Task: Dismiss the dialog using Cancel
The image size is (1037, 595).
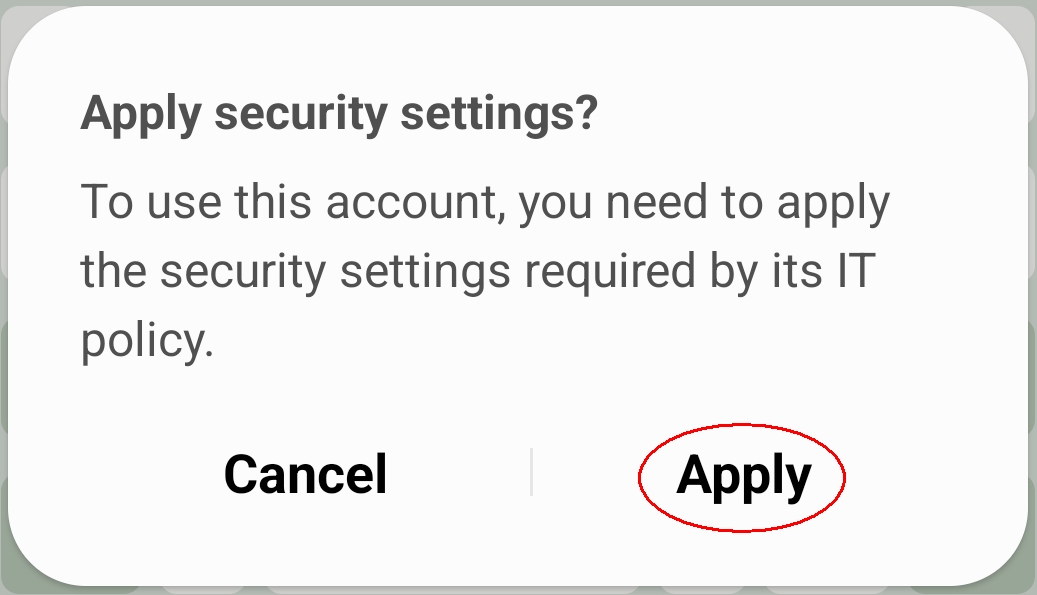Action: pos(305,474)
